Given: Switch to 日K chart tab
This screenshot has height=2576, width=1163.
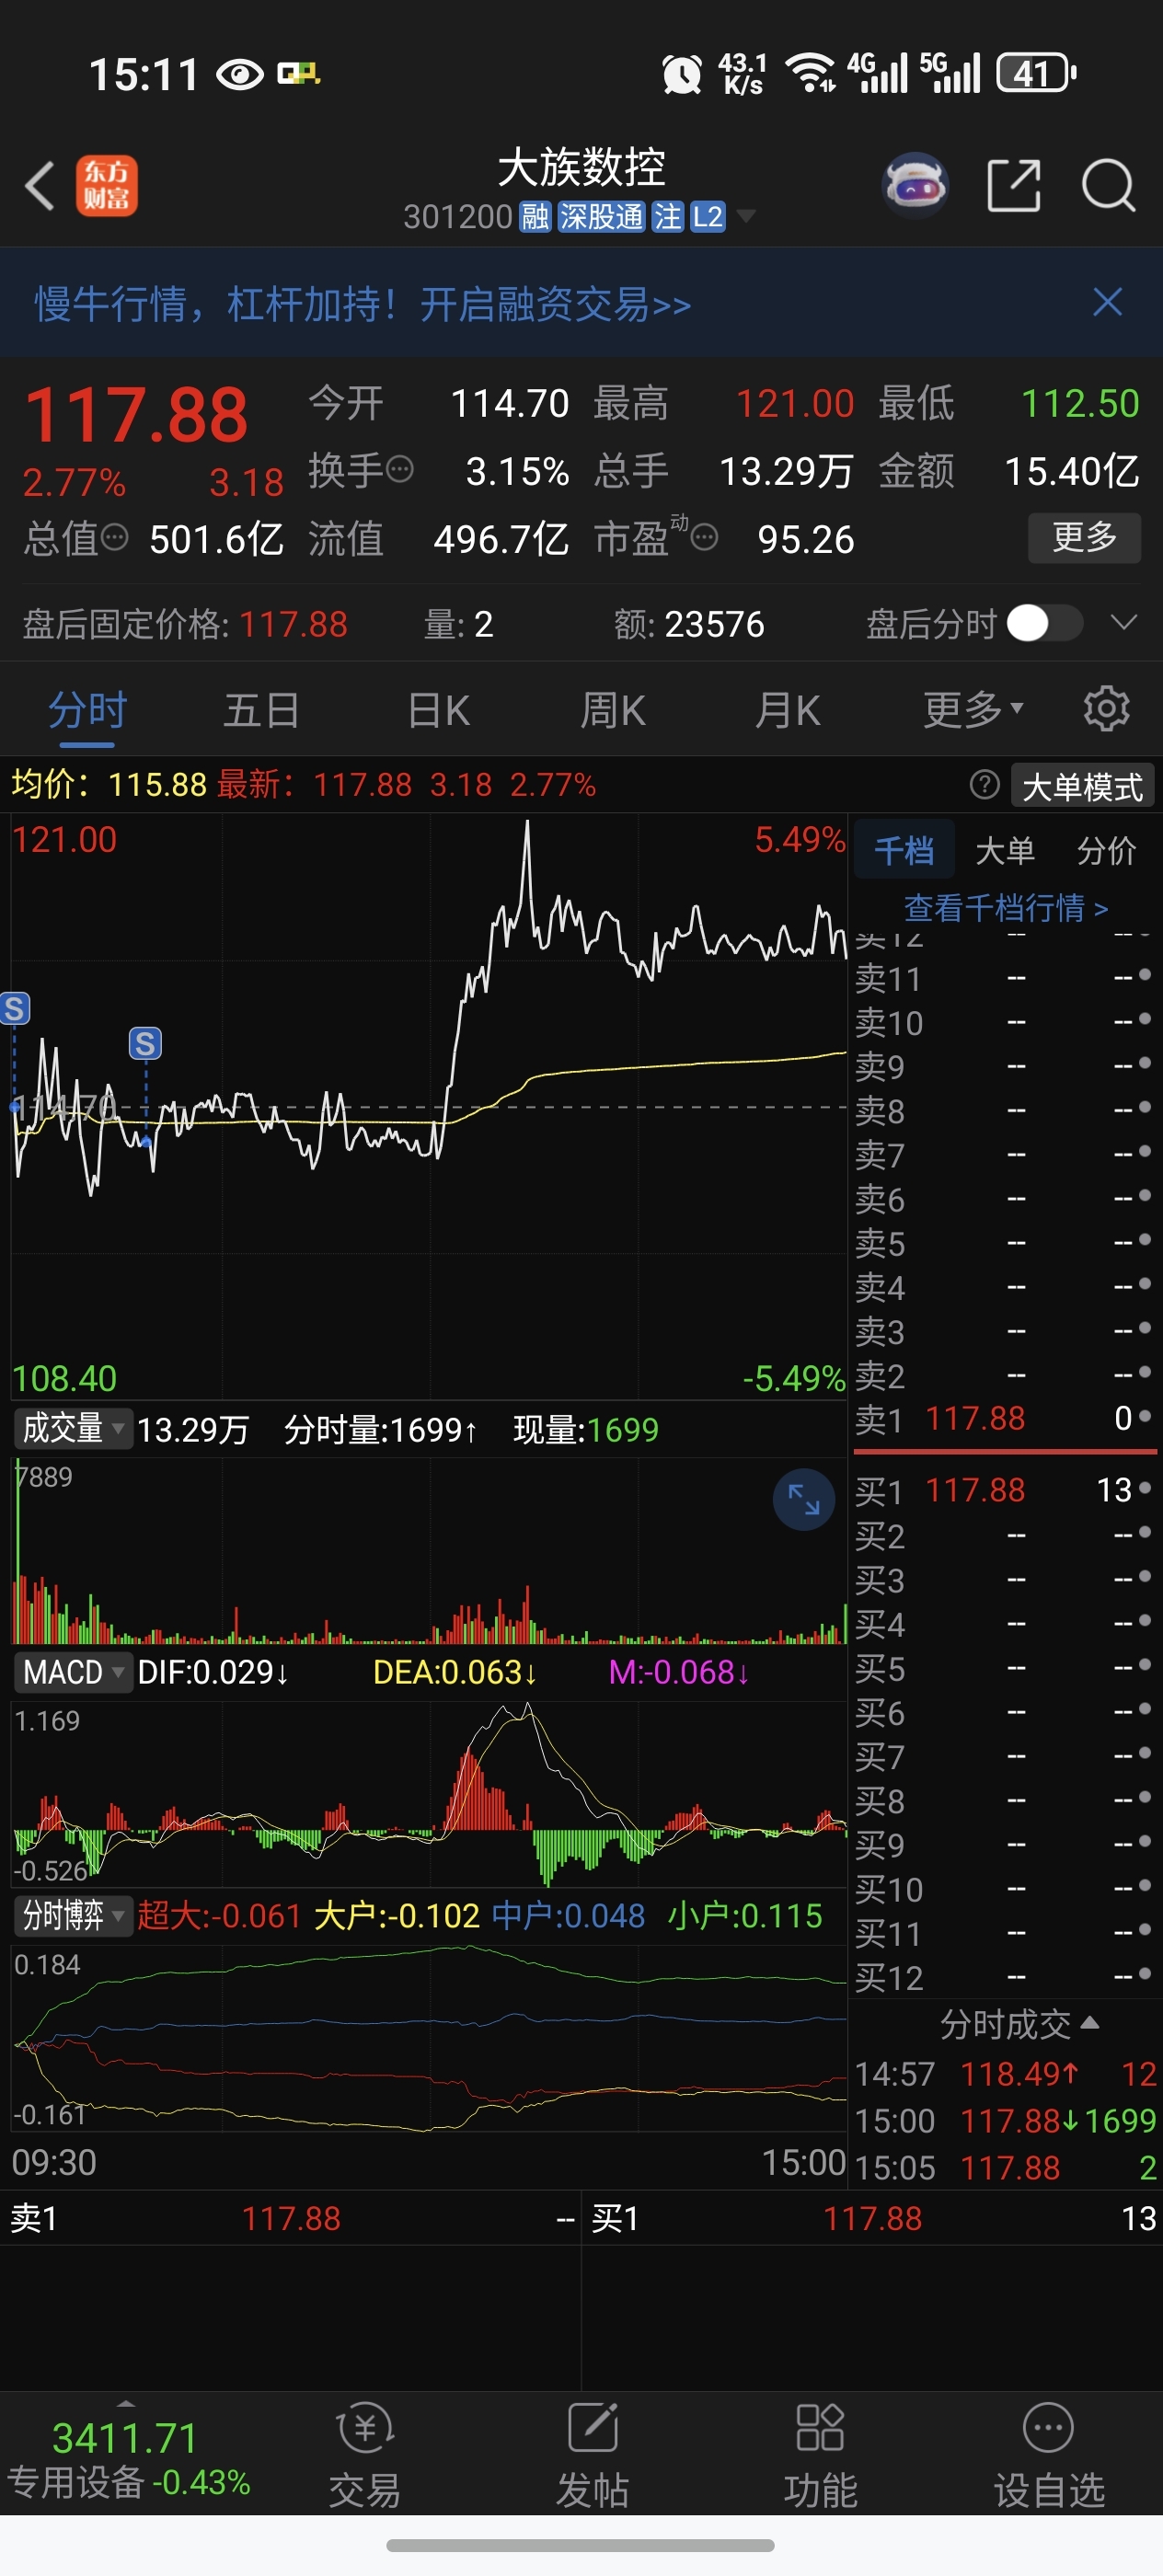Looking at the screenshot, I should pyautogui.click(x=438, y=711).
